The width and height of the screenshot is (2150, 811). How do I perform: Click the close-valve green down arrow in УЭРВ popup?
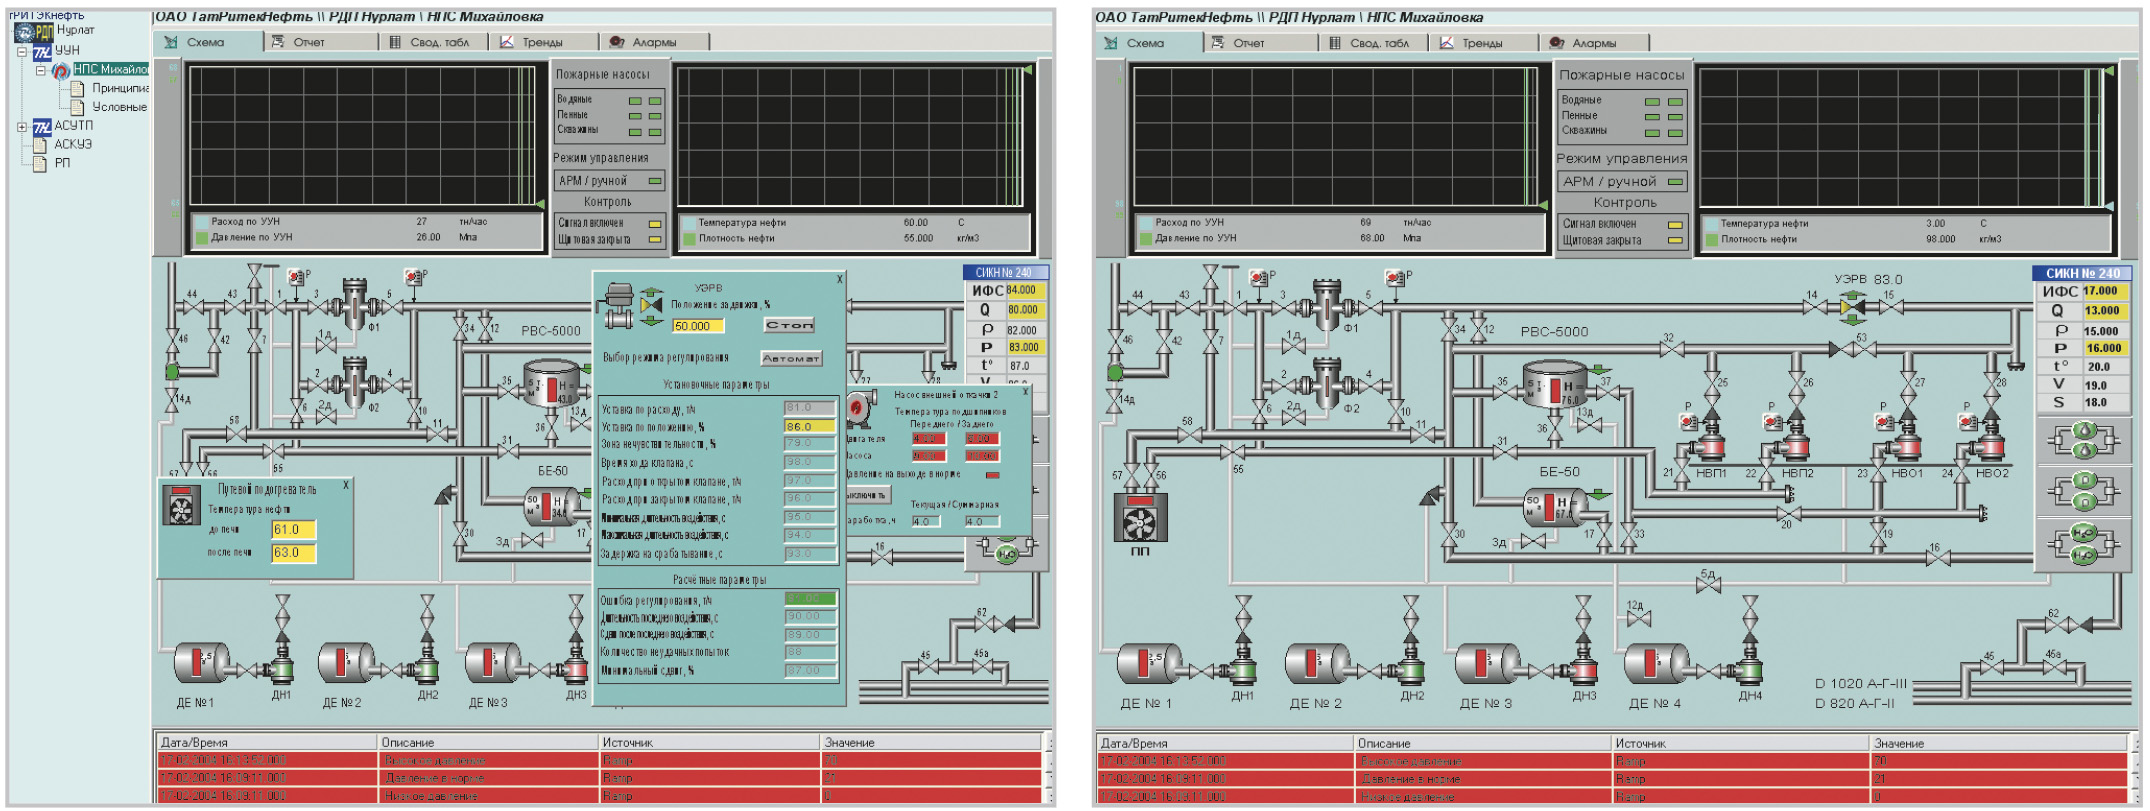pos(652,320)
